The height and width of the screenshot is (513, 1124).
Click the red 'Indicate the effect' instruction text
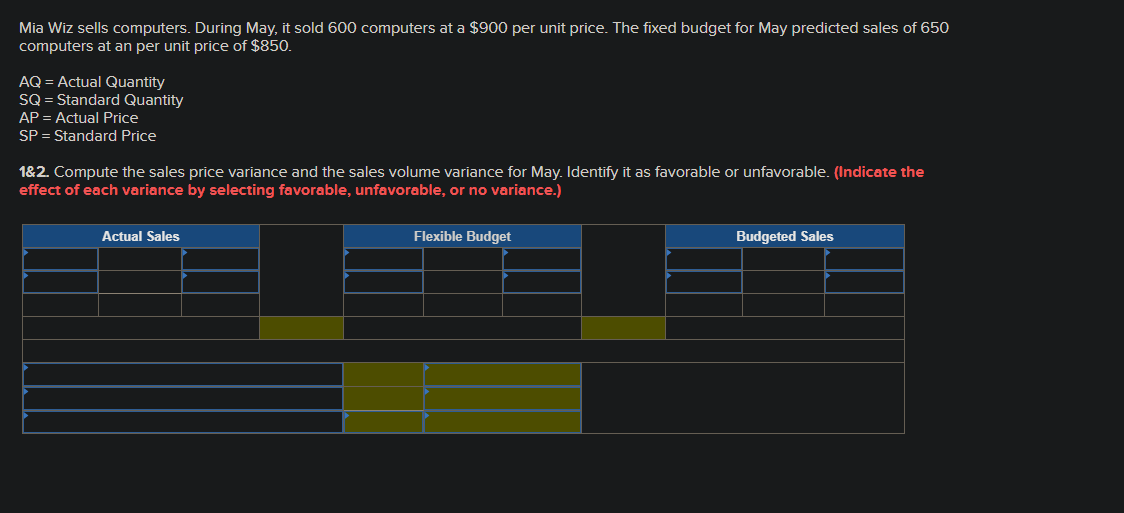pyautogui.click(x=472, y=181)
